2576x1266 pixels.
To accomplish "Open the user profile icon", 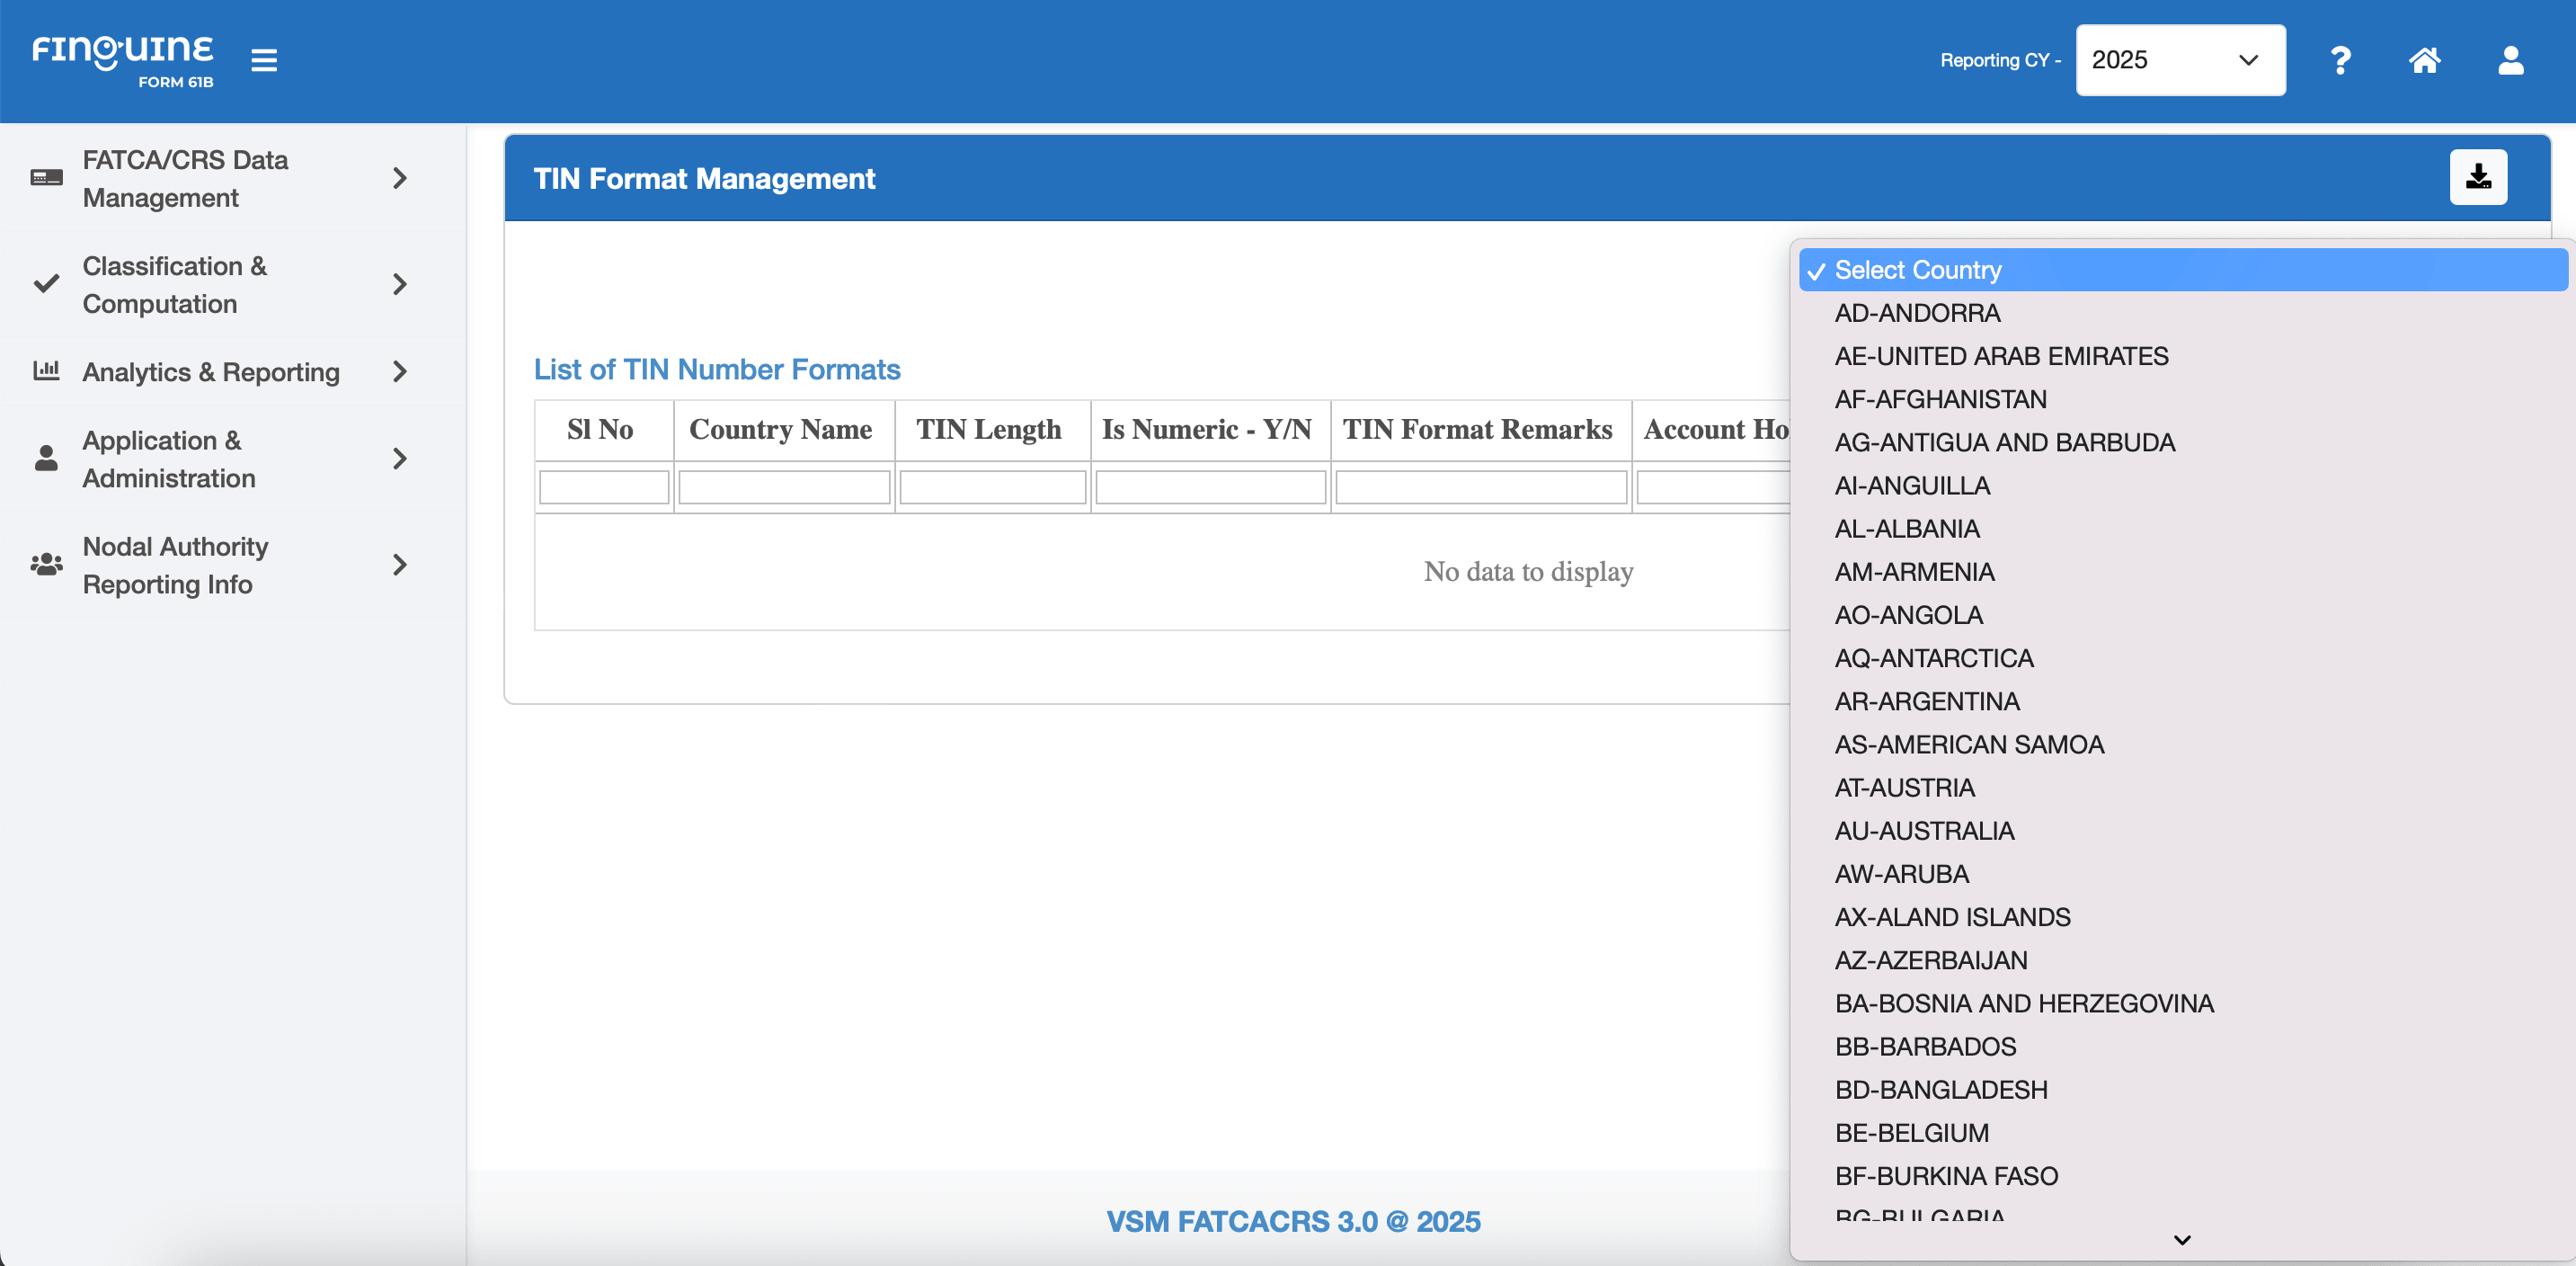I will pos(2511,60).
